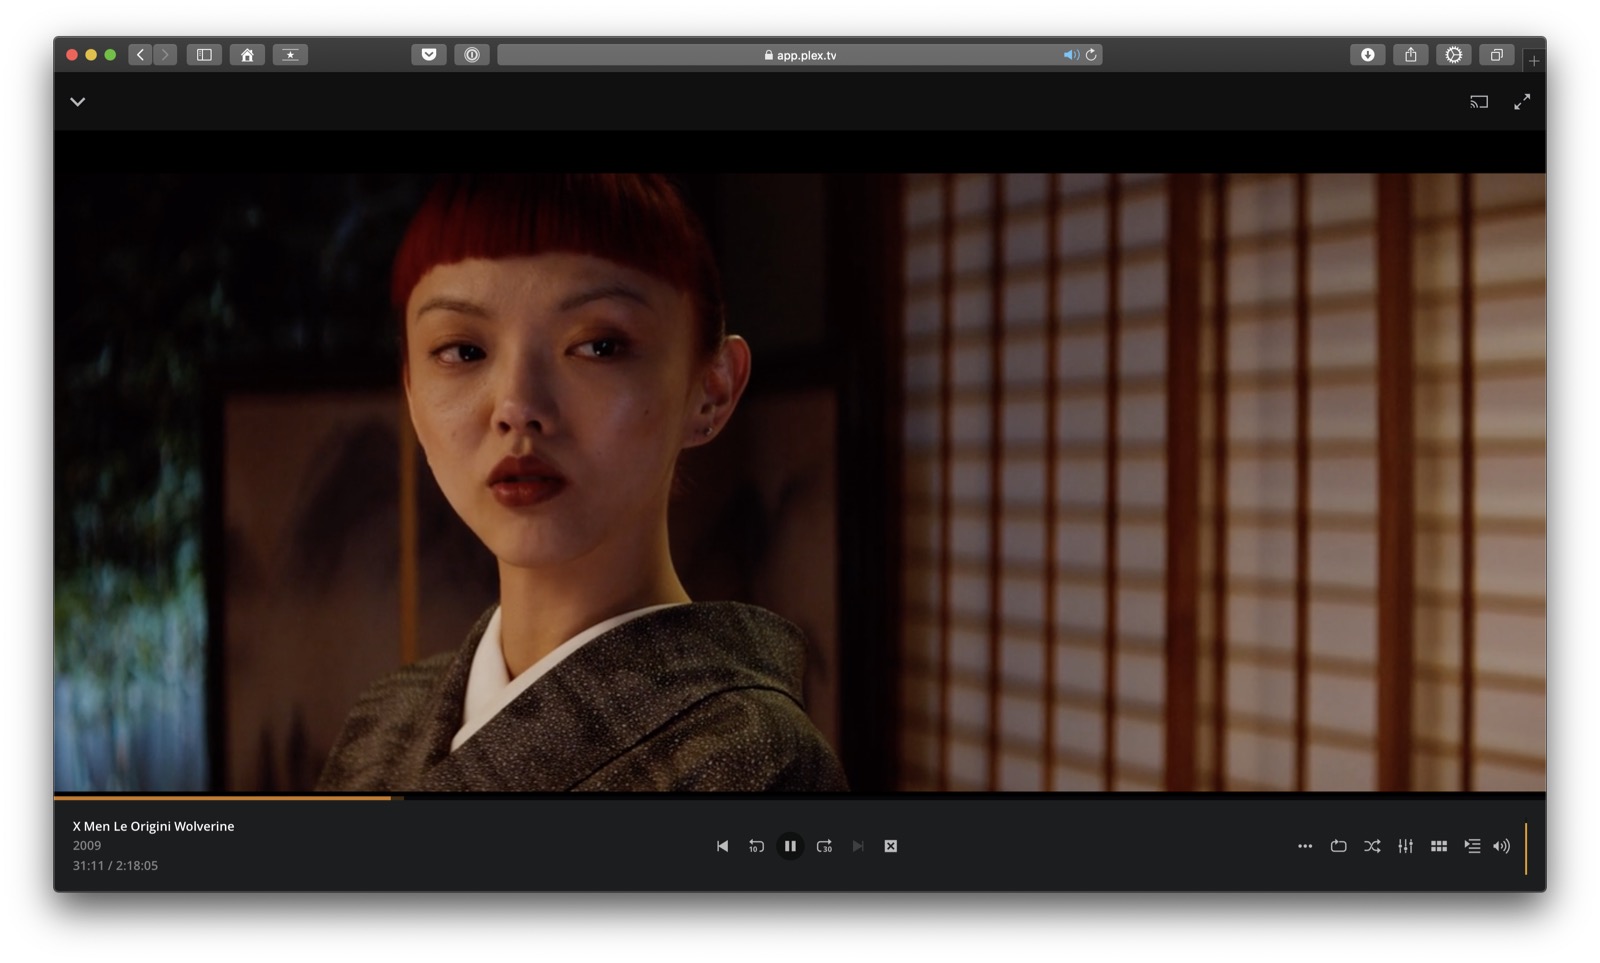Select the app.plex.tv address bar
The height and width of the screenshot is (963, 1600).
(799, 55)
